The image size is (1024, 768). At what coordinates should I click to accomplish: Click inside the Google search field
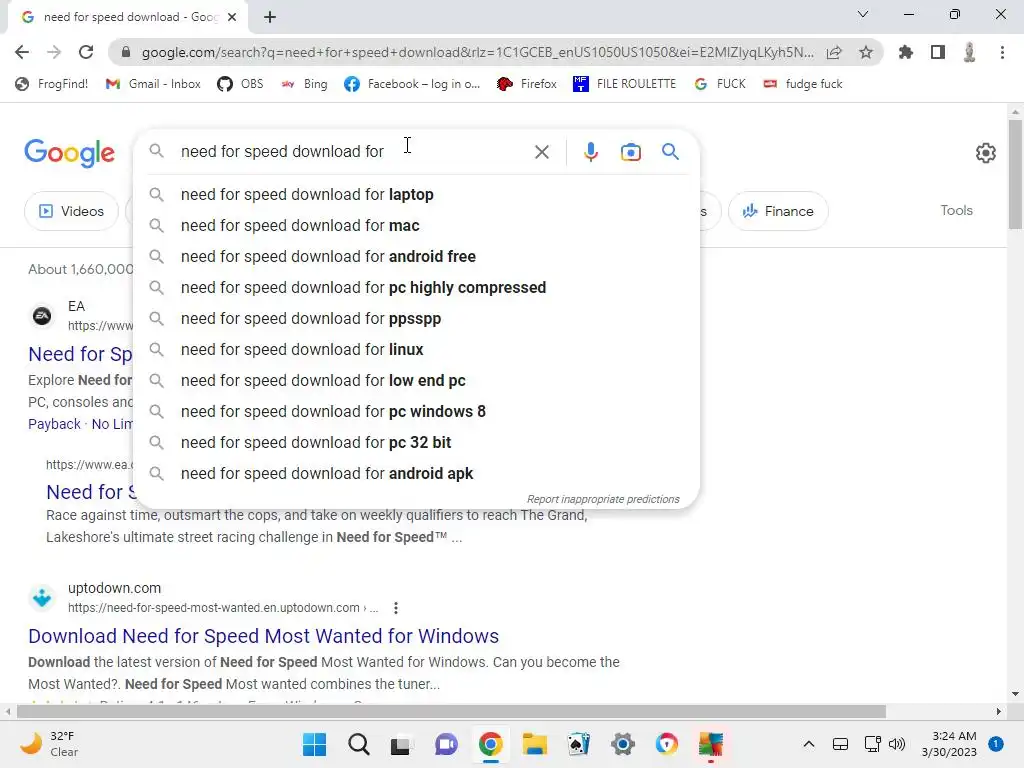click(x=353, y=152)
